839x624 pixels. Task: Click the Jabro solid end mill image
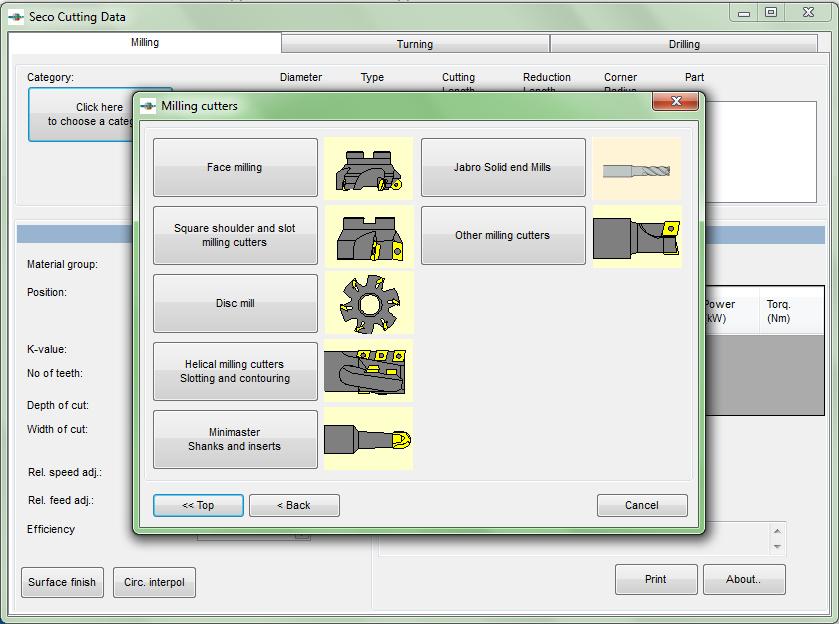tap(637, 168)
